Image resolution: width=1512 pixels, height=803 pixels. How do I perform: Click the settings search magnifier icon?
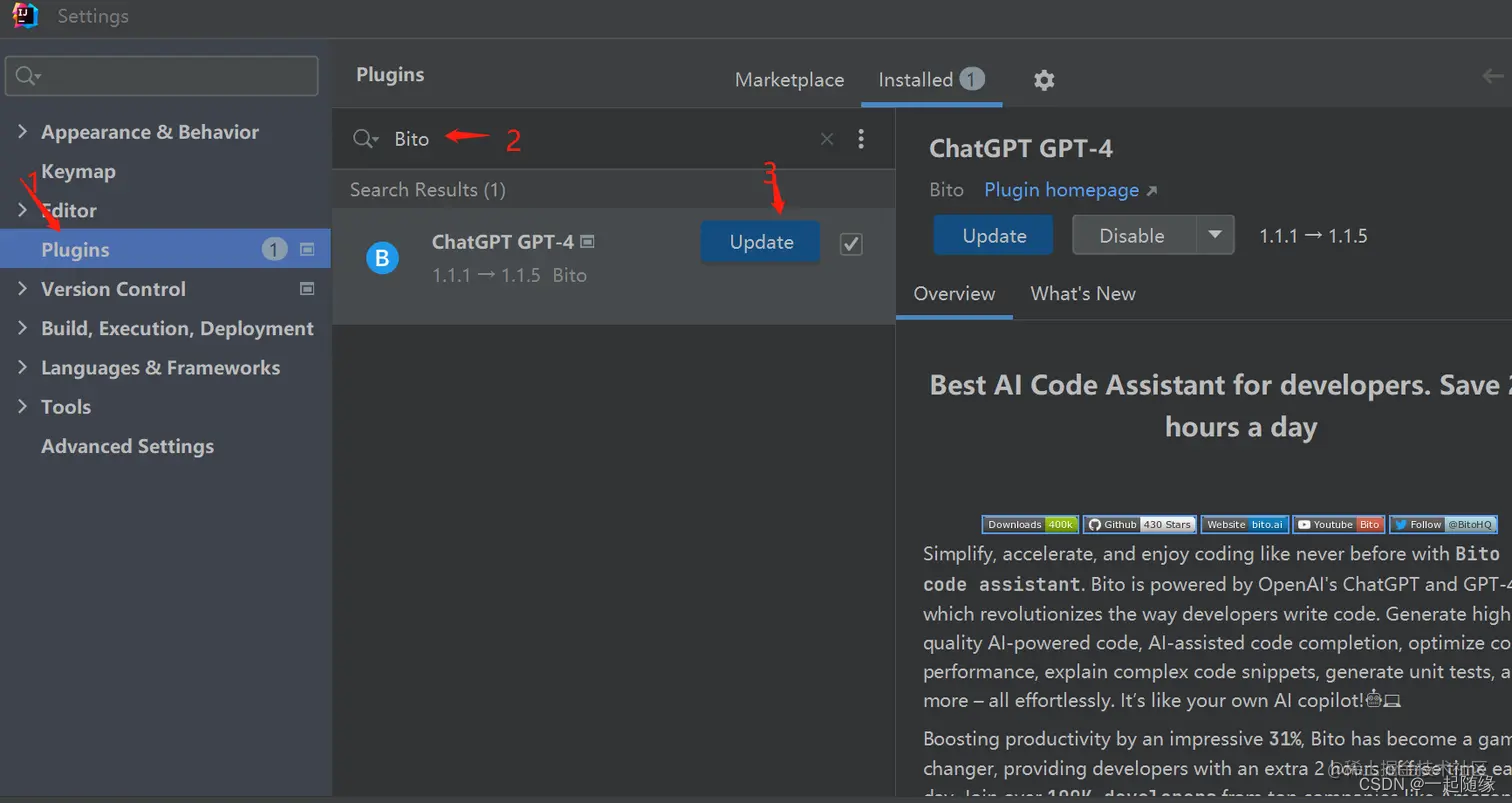[x=28, y=76]
